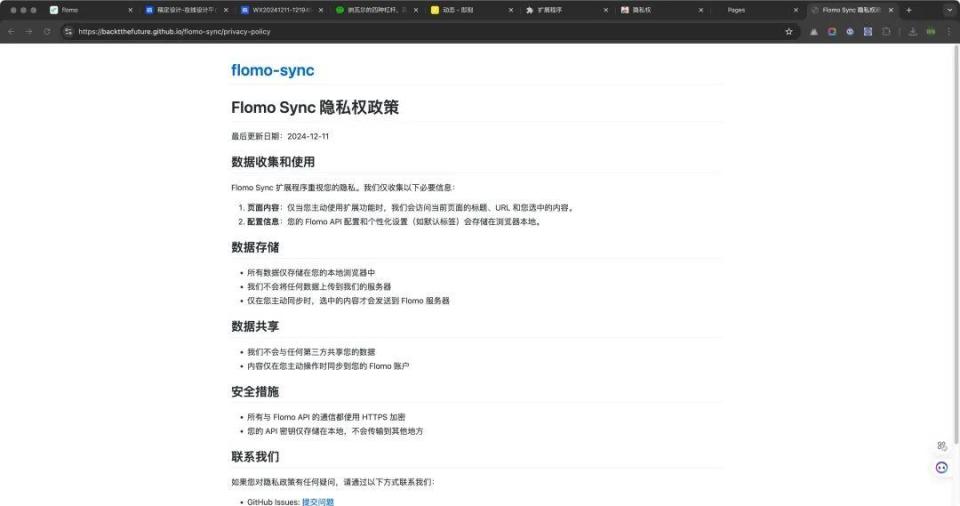The width and height of the screenshot is (960, 506).
Task: Switch to the 扩展程序 tab
Action: [x=567, y=10]
